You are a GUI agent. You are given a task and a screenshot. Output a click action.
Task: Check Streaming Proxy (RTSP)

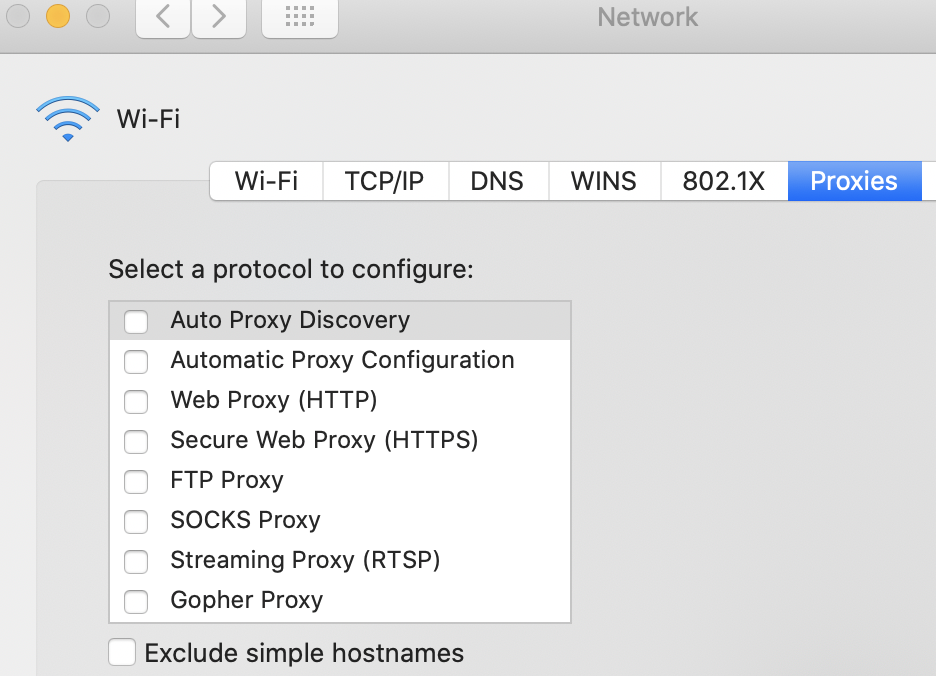[x=135, y=561]
